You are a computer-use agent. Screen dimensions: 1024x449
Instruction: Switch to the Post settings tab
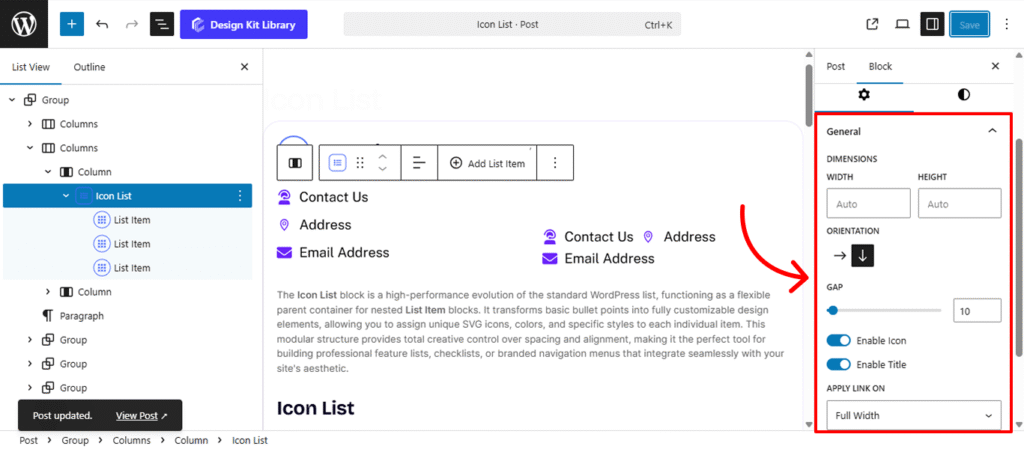click(x=835, y=66)
